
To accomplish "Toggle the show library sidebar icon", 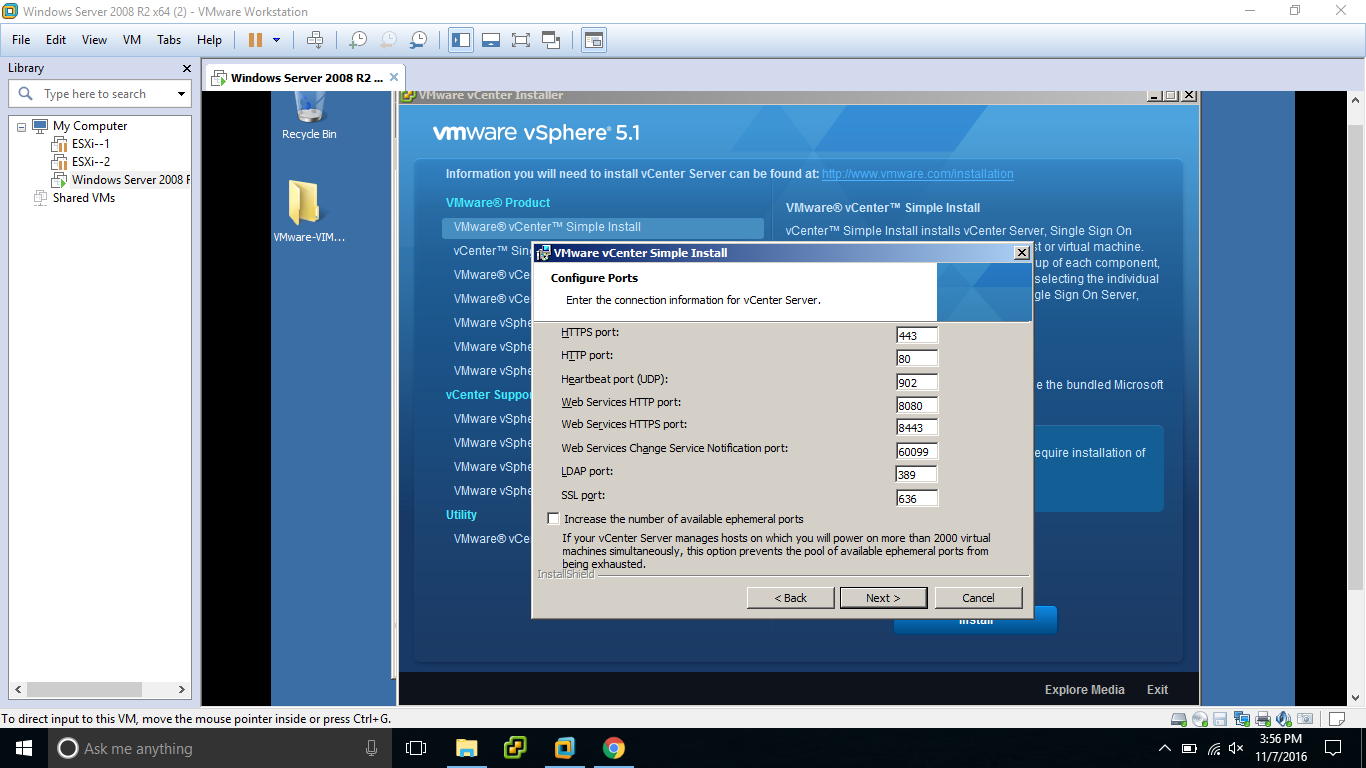I will coord(461,40).
